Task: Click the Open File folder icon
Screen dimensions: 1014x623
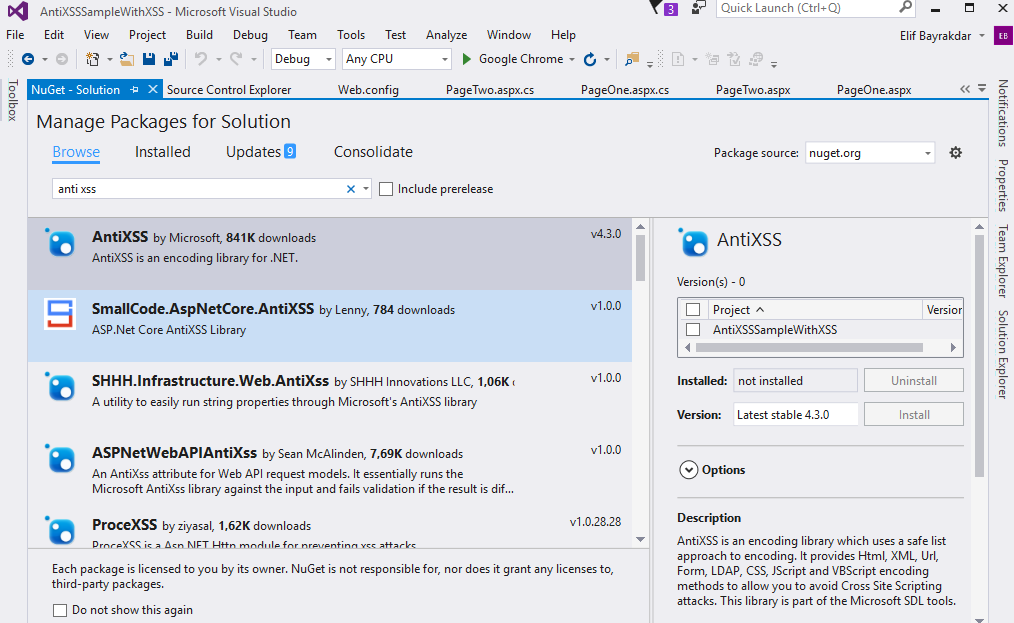Action: 127,59
